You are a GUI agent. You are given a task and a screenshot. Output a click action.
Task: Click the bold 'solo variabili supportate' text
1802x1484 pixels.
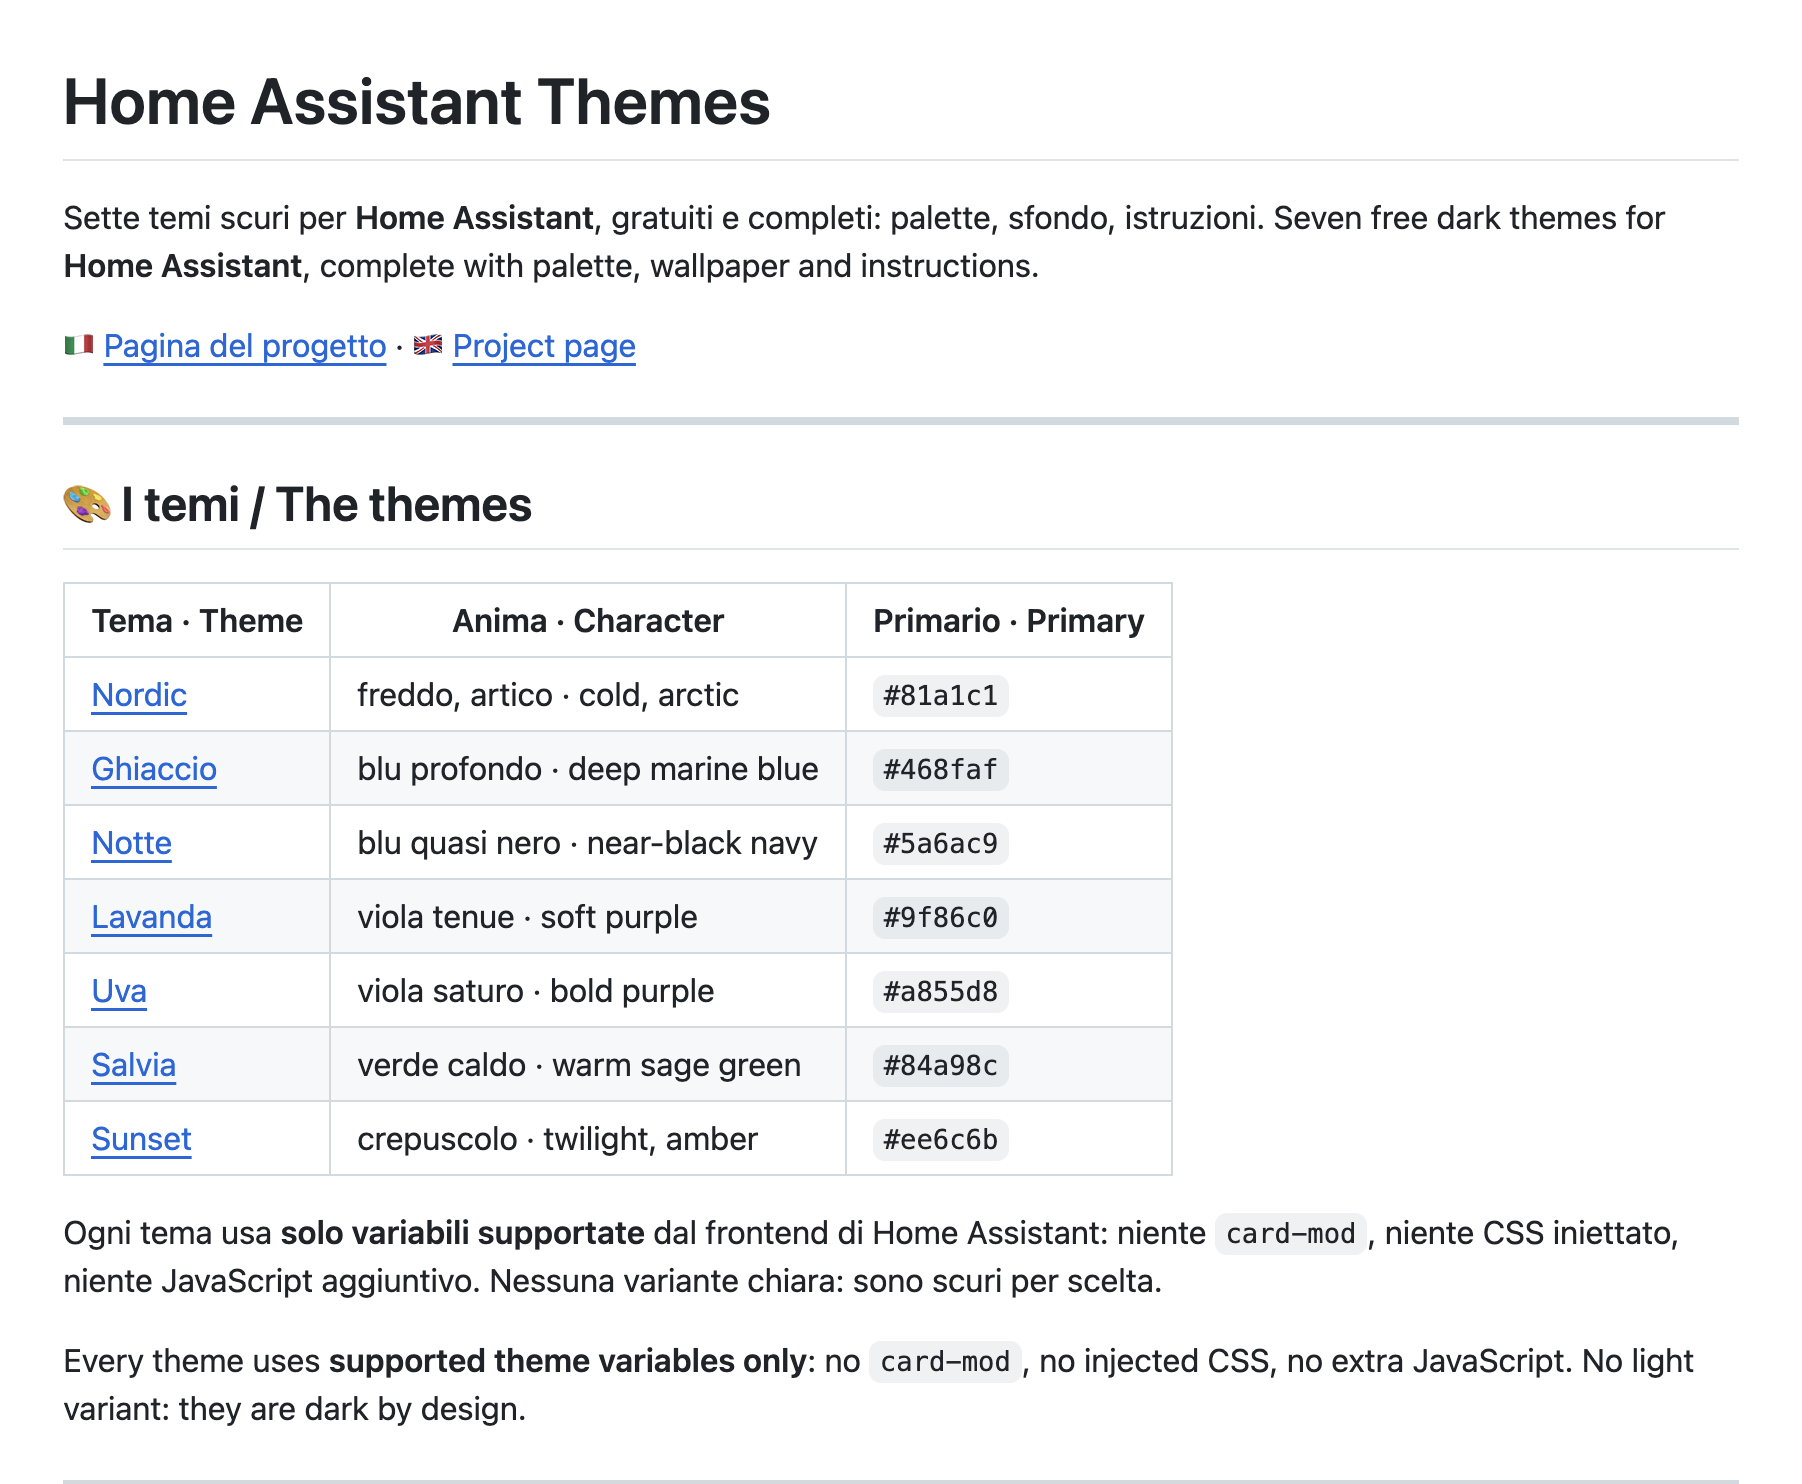462,1233
